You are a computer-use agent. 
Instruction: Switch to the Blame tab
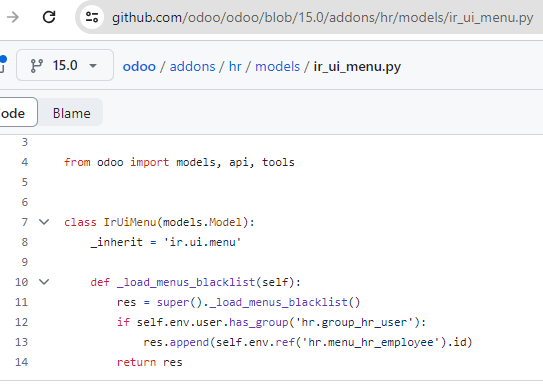click(72, 113)
